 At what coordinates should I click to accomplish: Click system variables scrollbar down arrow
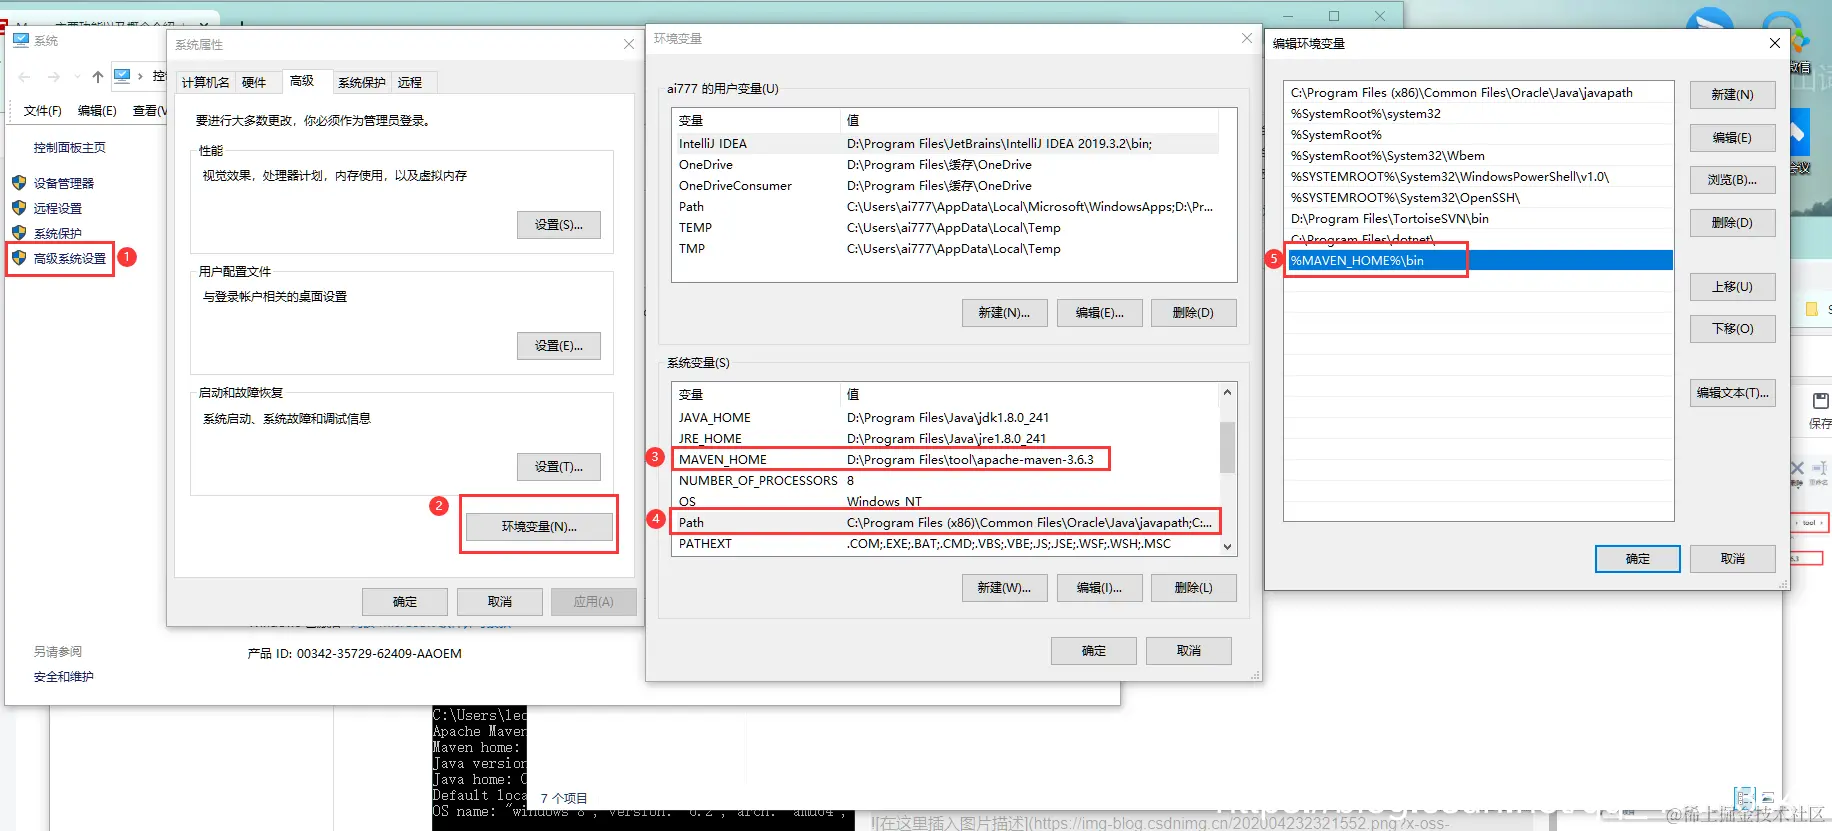pos(1227,546)
